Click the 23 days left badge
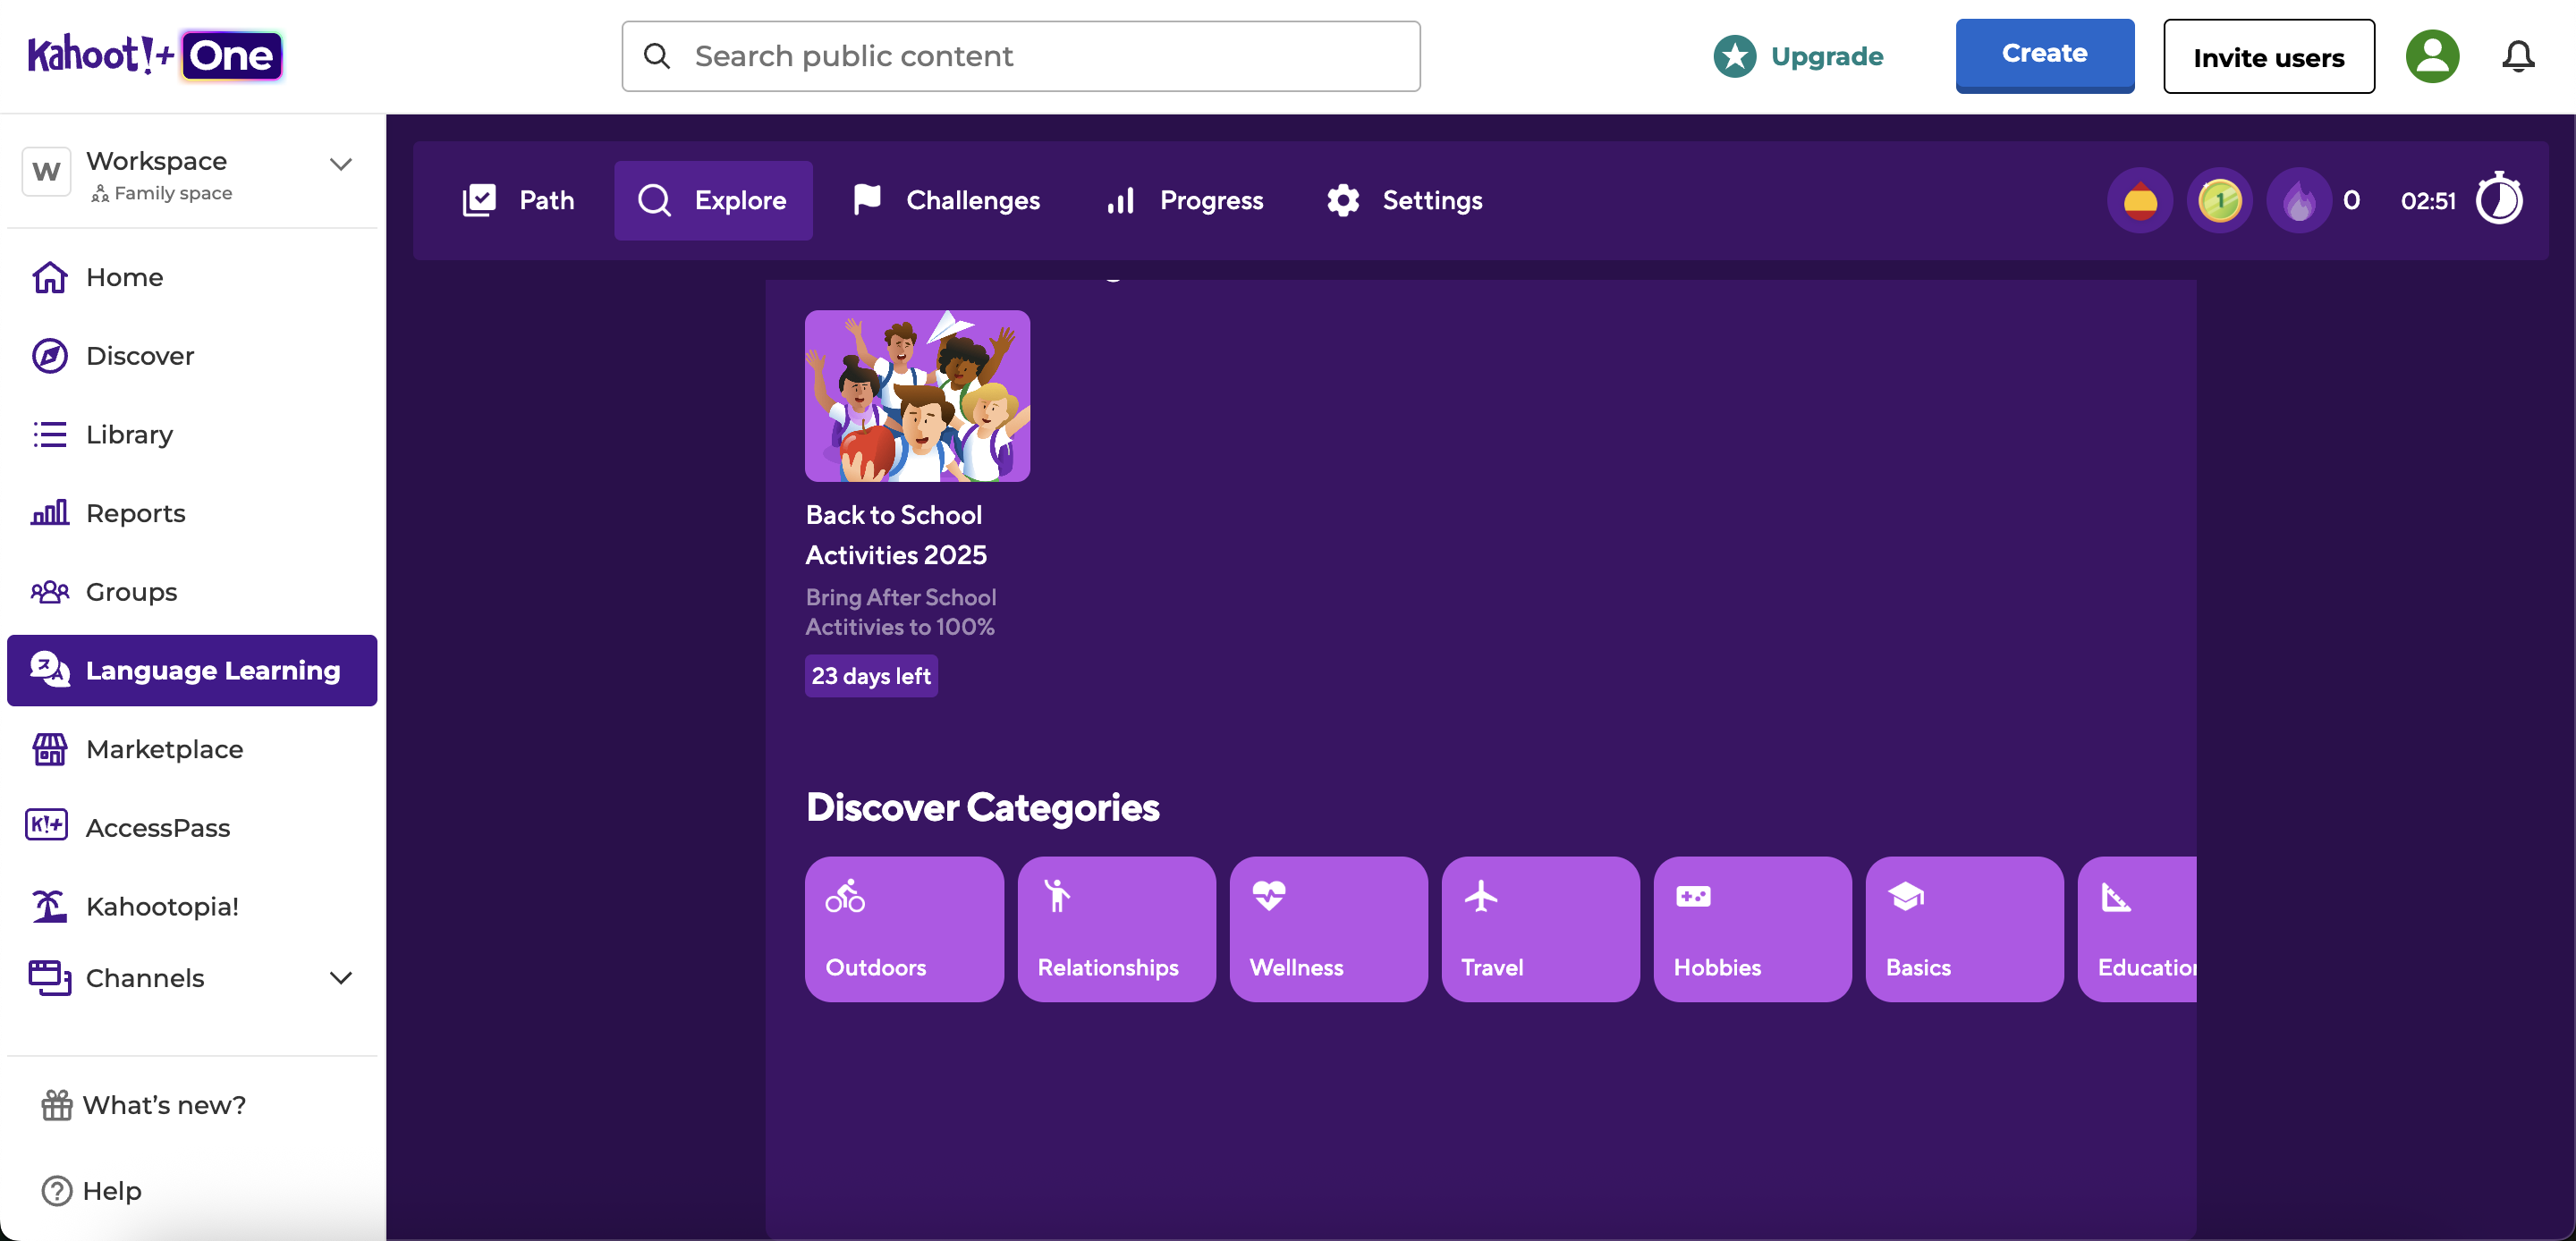Screen dimensions: 2576x1241 [x=871, y=676]
